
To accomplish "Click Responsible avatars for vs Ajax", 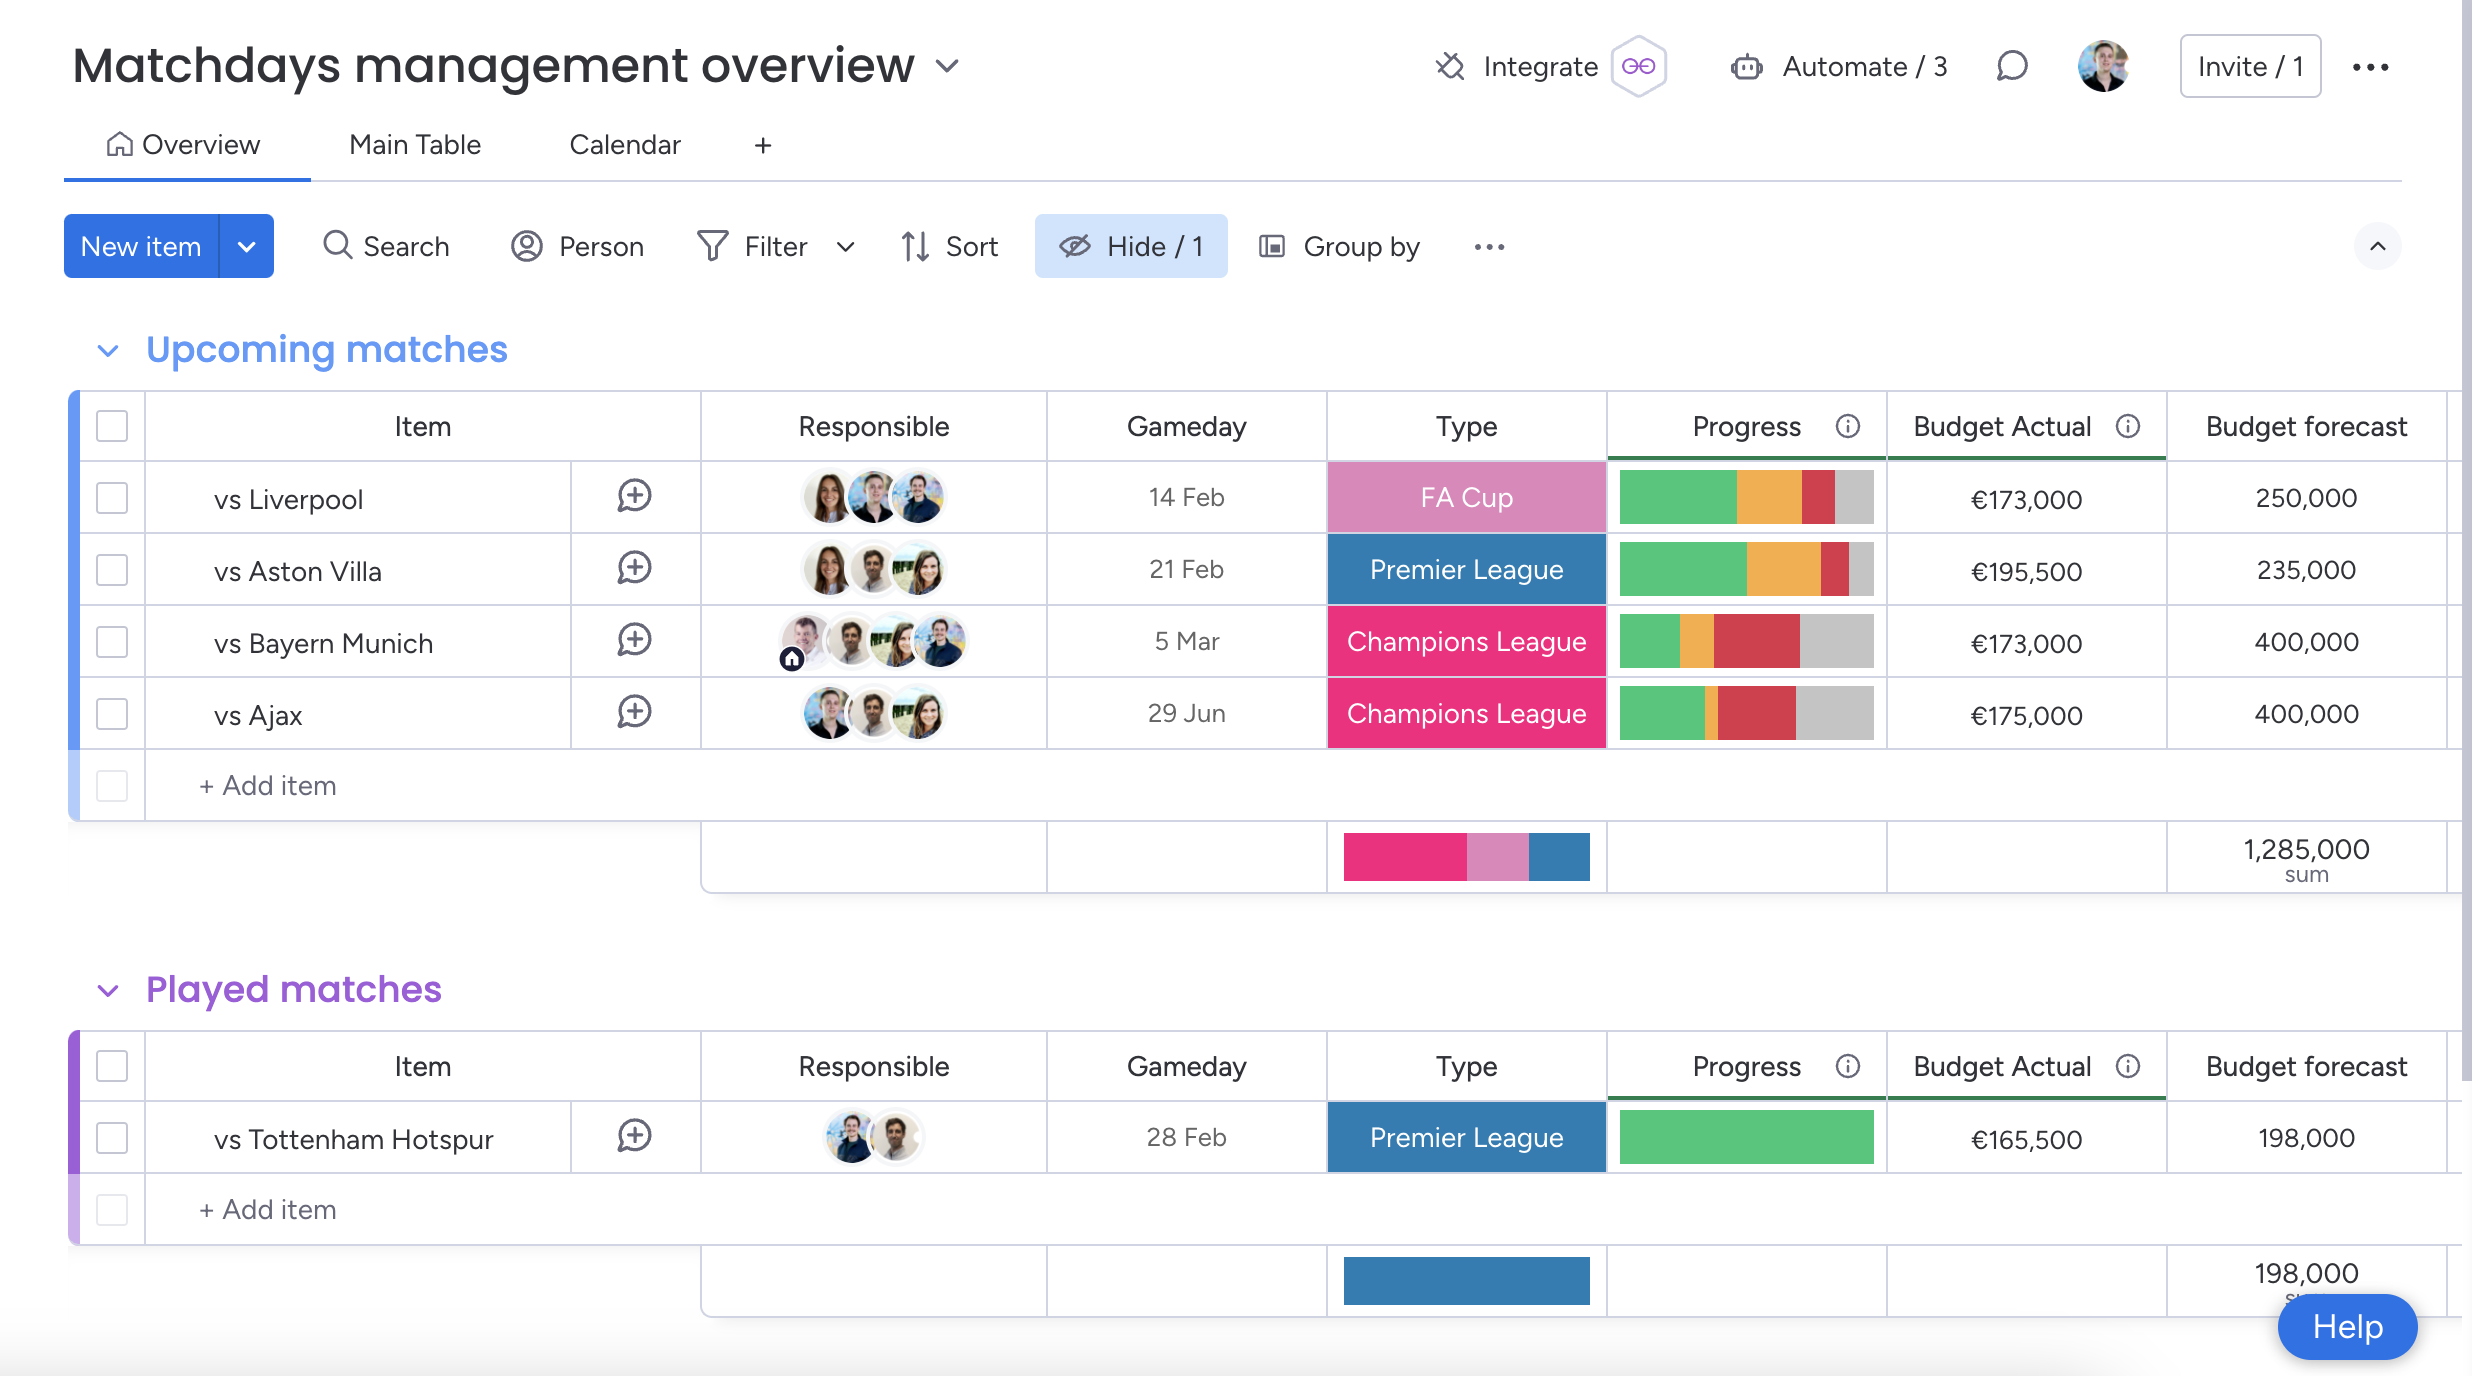I will 874,713.
